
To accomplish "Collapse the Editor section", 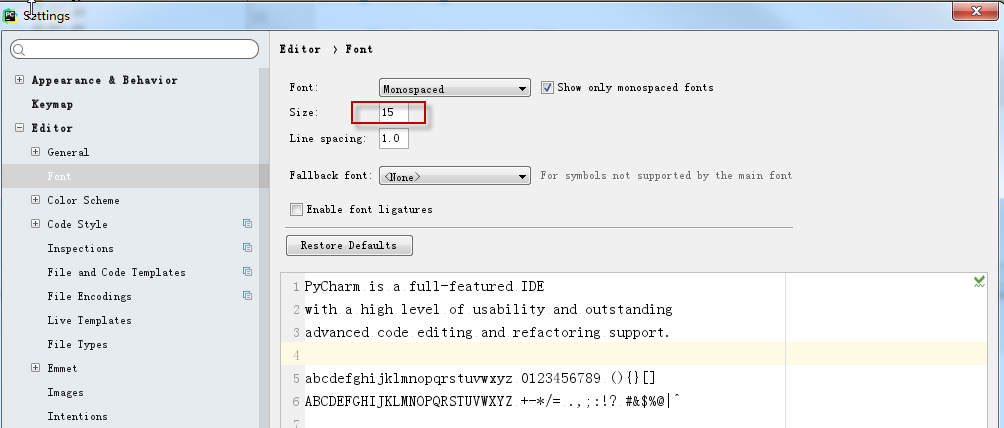I will 19,128.
